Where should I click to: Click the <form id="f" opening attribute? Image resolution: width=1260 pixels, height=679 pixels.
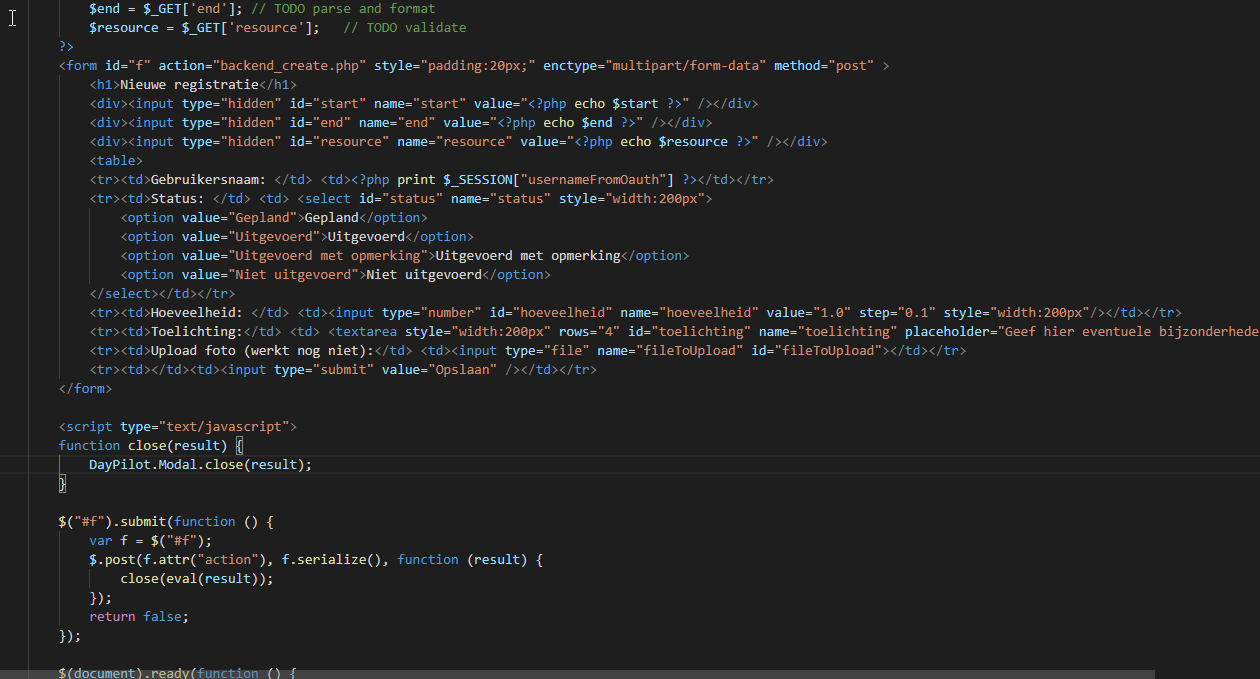pyautogui.click(x=105, y=65)
